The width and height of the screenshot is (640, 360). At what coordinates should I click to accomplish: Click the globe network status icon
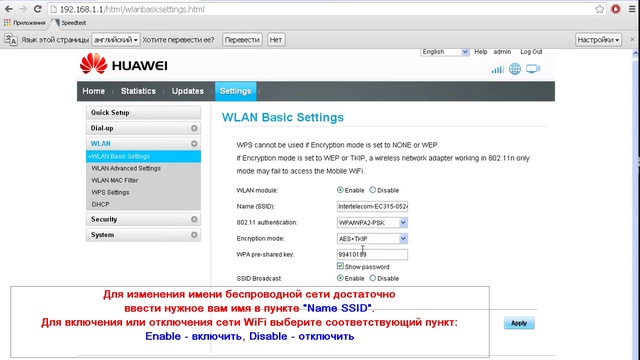coord(515,69)
